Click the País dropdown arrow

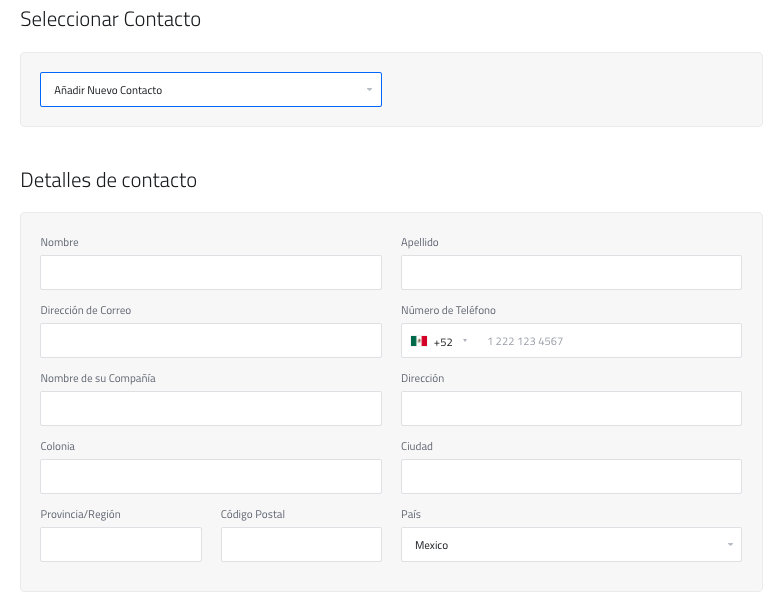(x=730, y=545)
